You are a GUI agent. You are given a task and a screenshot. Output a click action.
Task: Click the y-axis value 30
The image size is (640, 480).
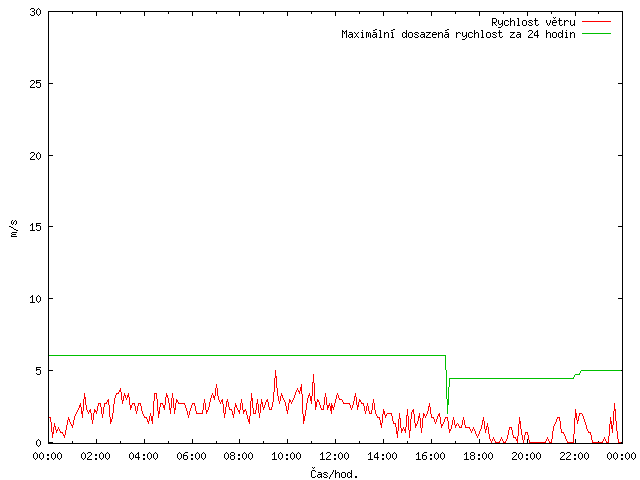(36, 12)
